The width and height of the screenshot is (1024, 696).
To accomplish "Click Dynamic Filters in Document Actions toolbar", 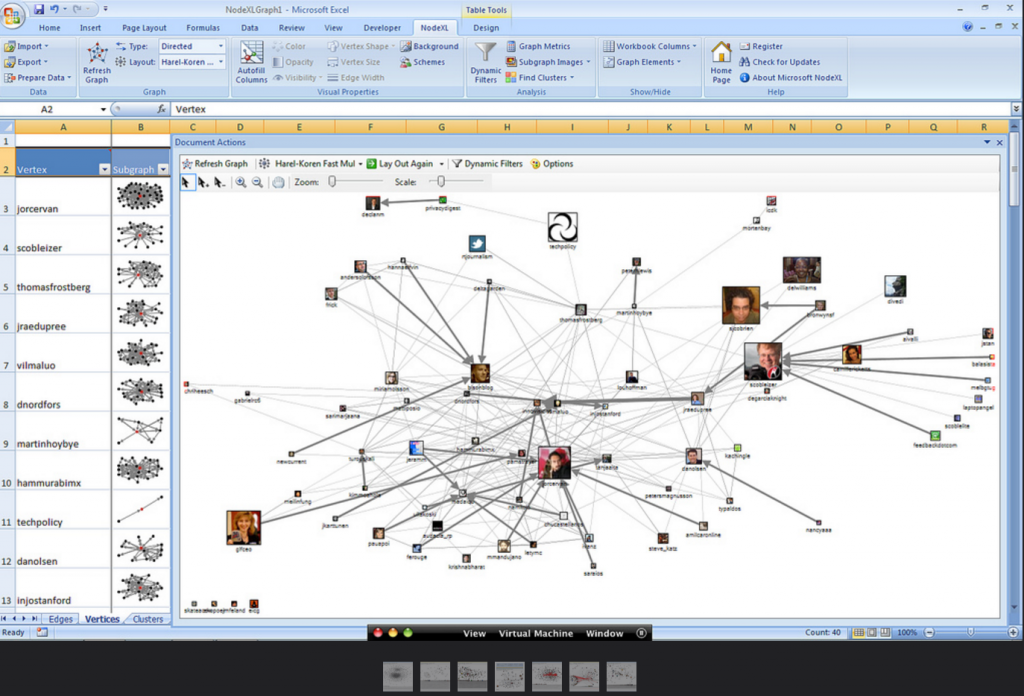I will [487, 164].
